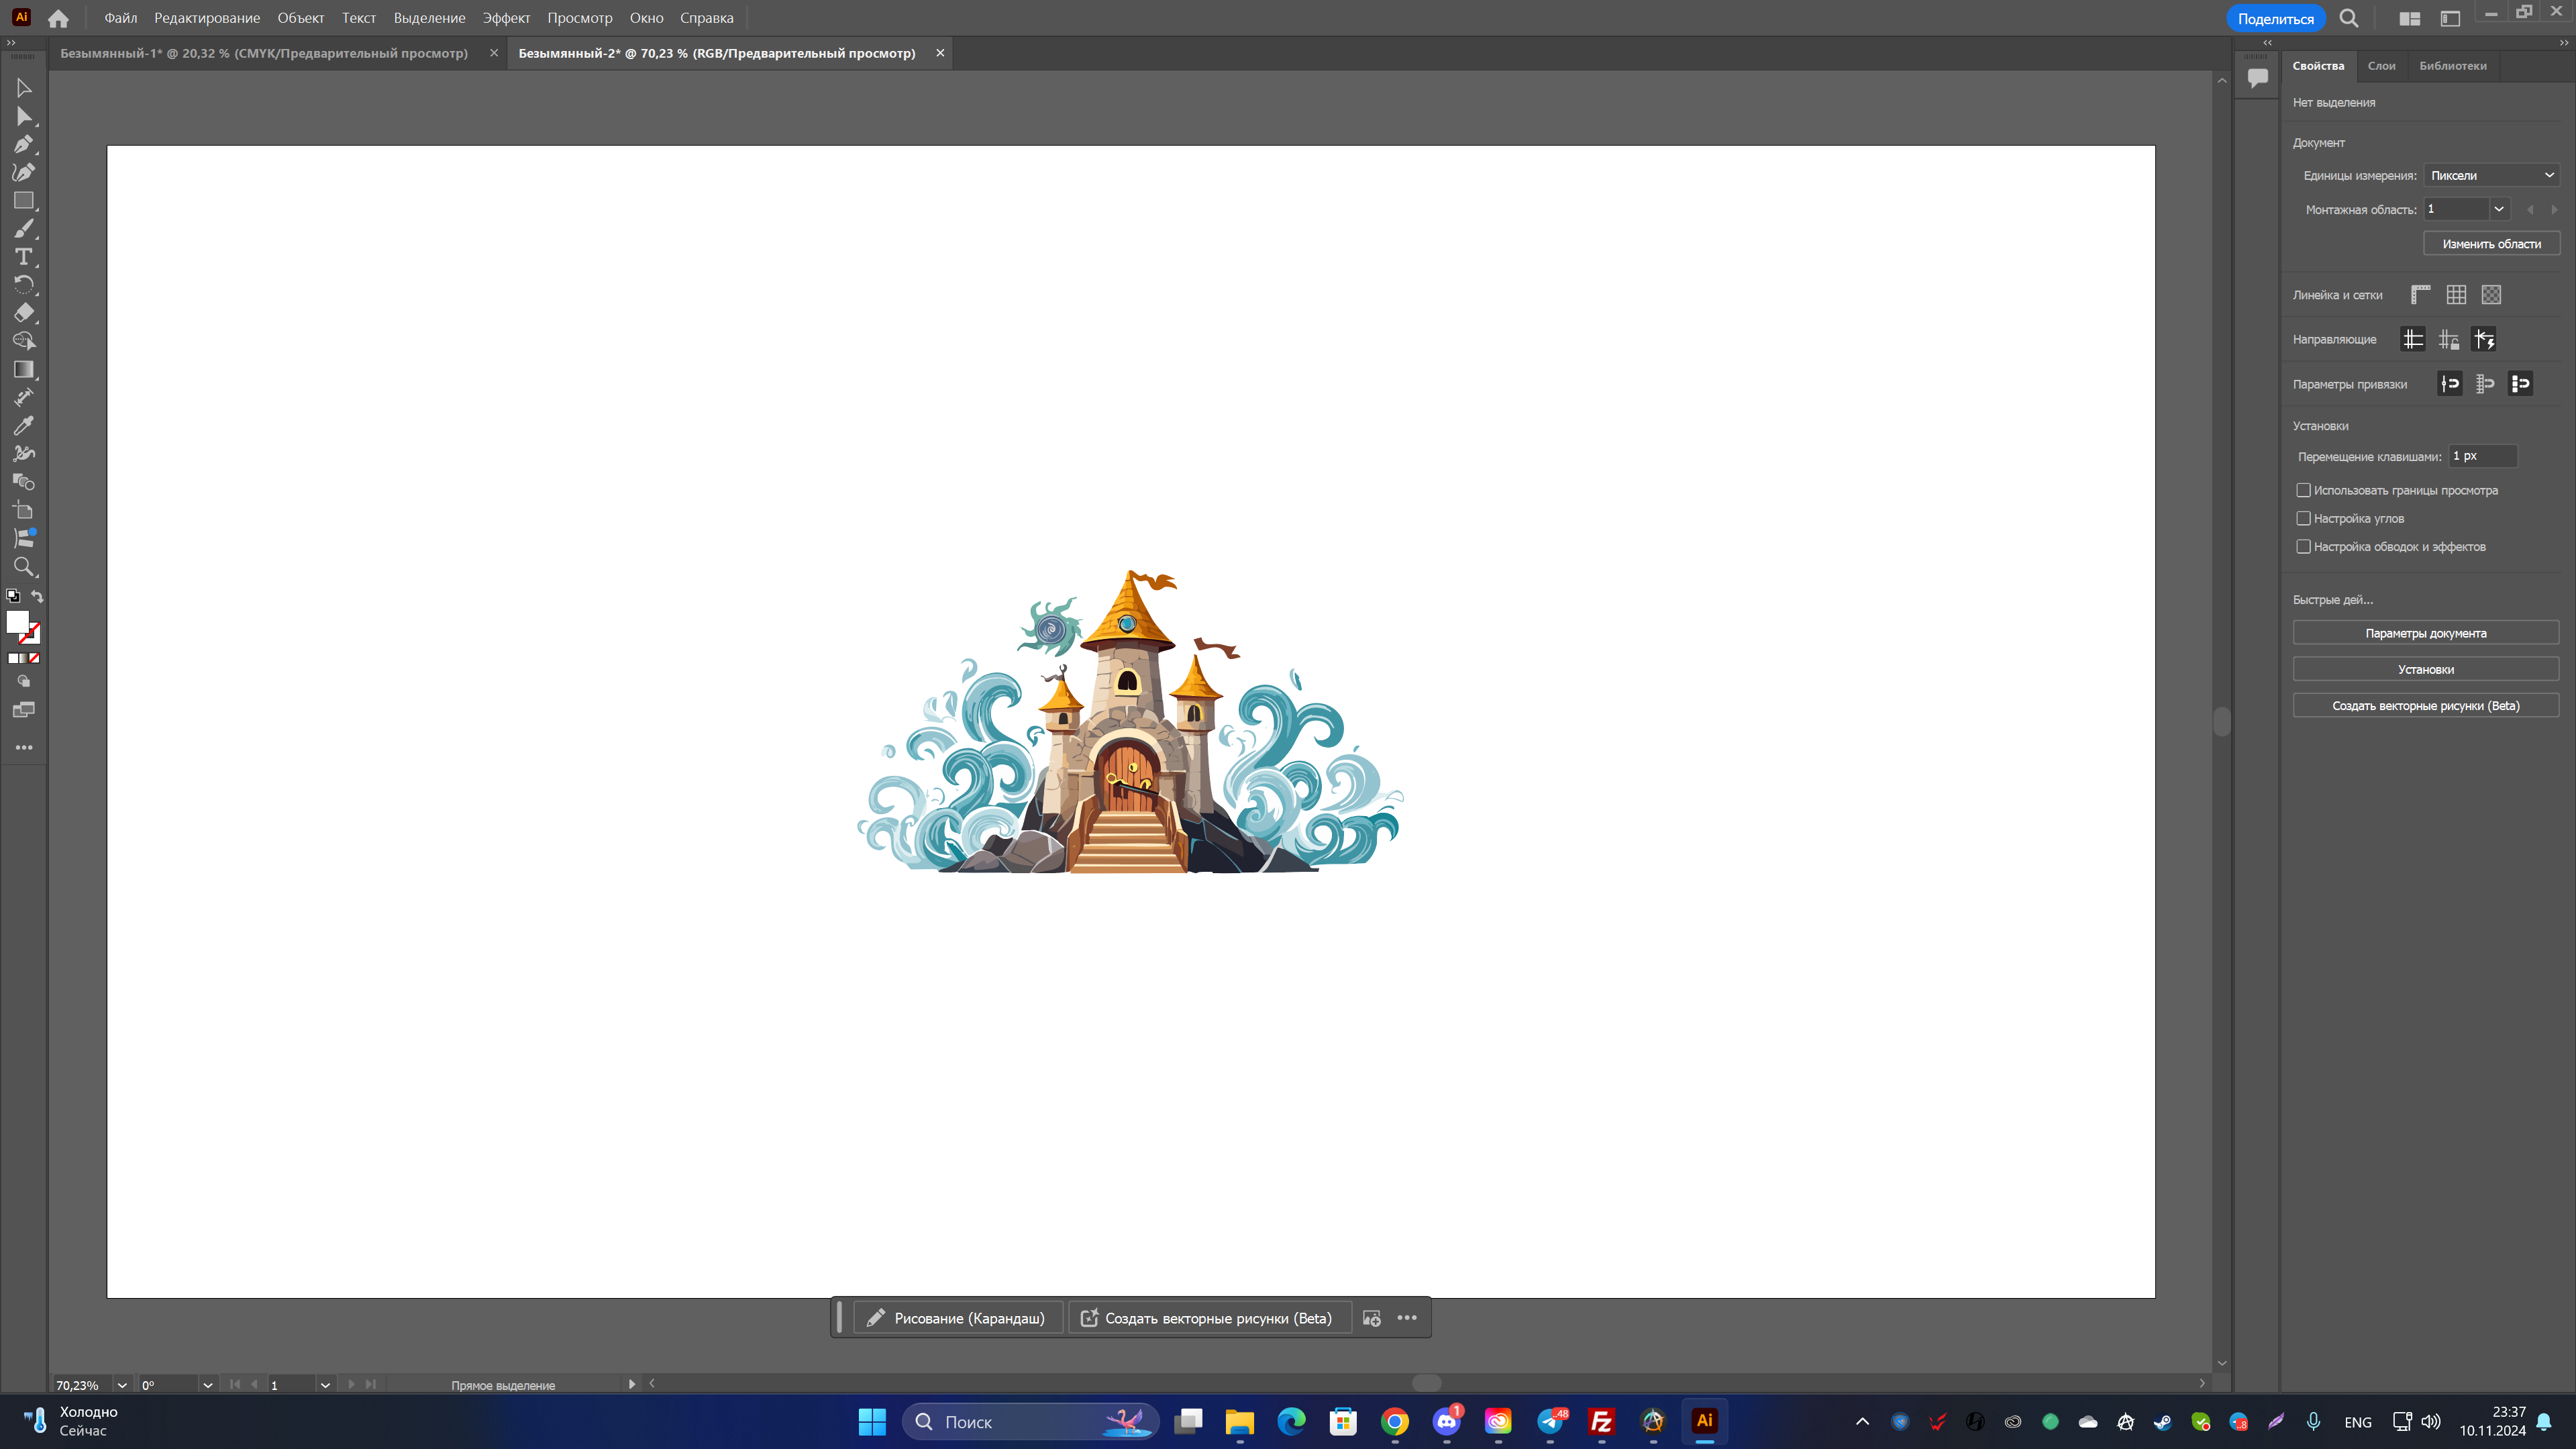Open drawing mode selector icon
The height and width of the screenshot is (1449, 2576).
(24, 681)
